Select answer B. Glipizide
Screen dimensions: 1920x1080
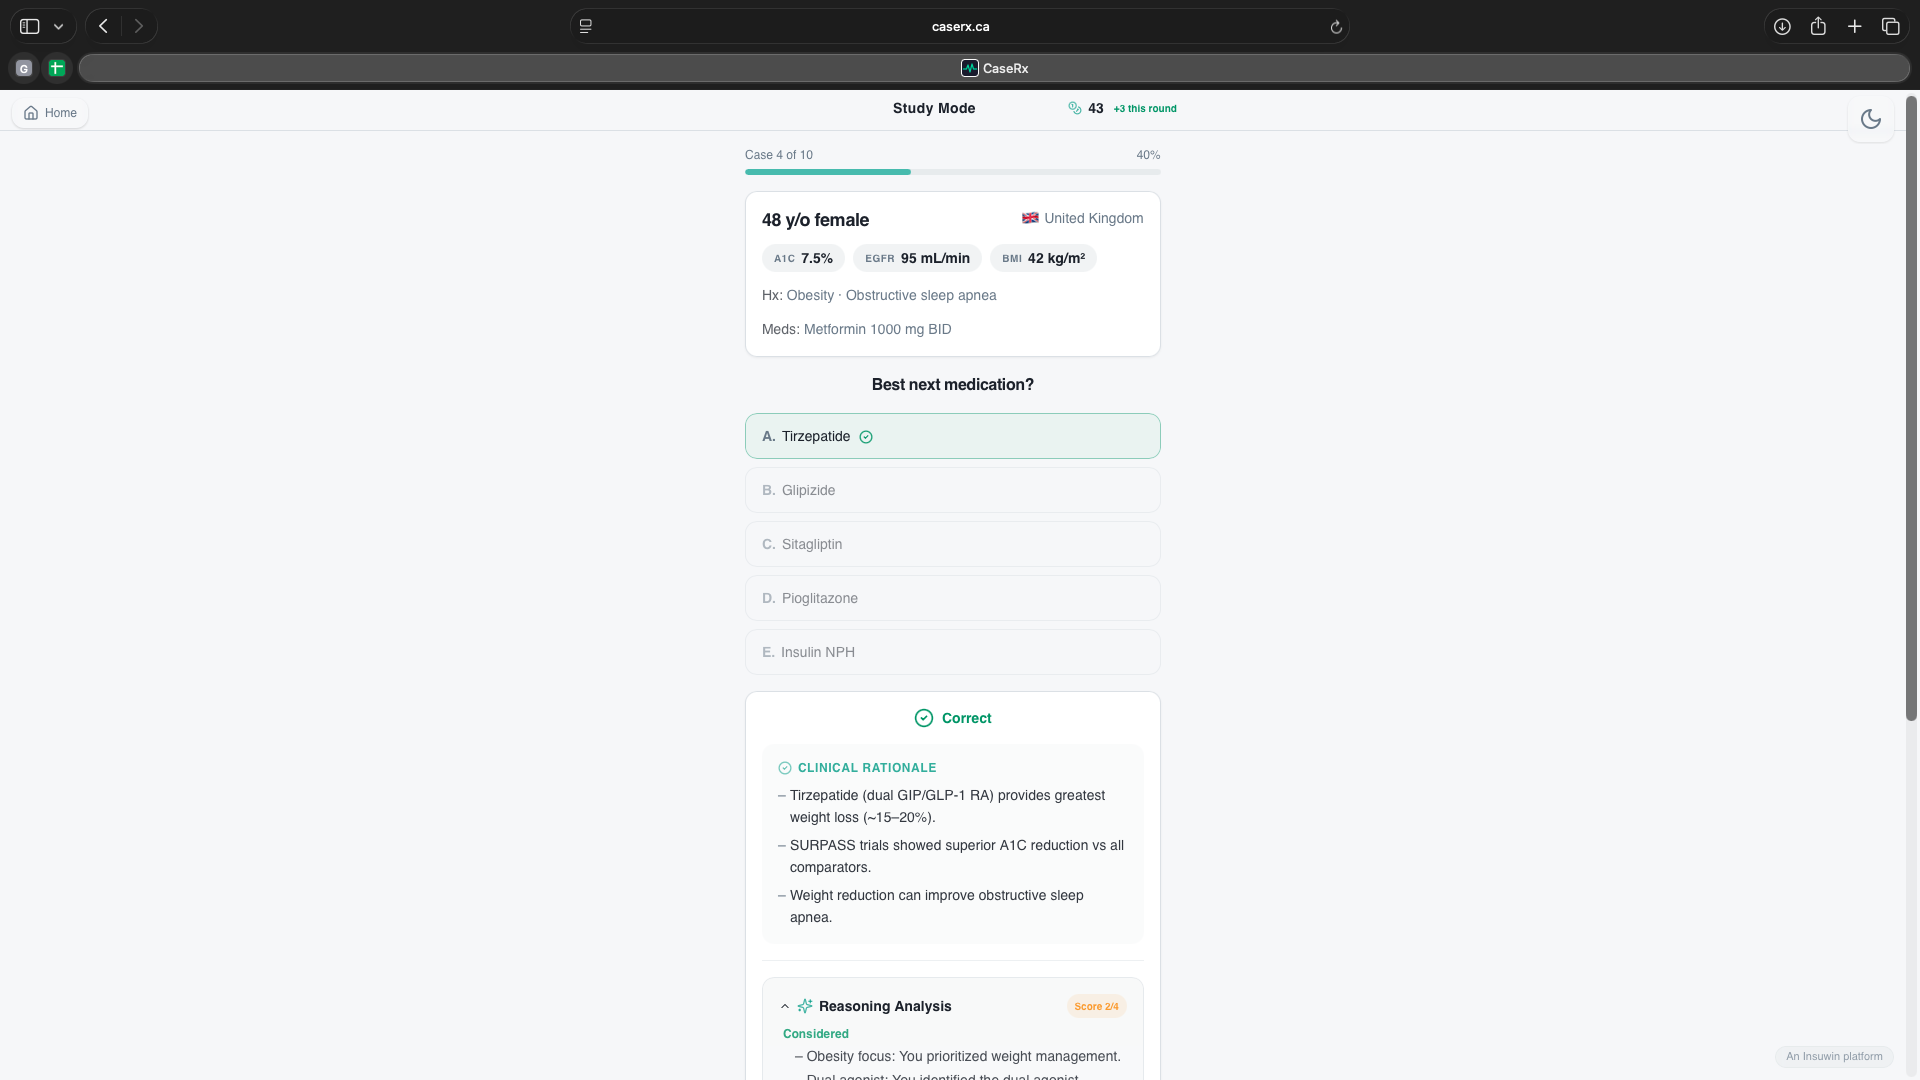pyautogui.click(x=952, y=490)
